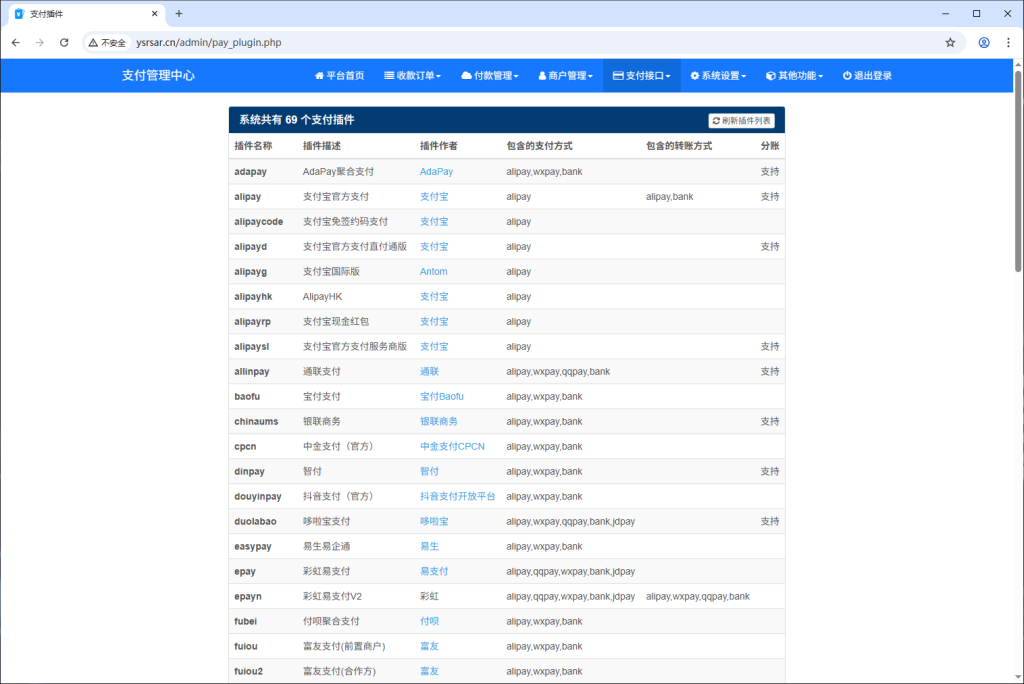Expand the 支付接口 dropdown menu

(x=641, y=76)
